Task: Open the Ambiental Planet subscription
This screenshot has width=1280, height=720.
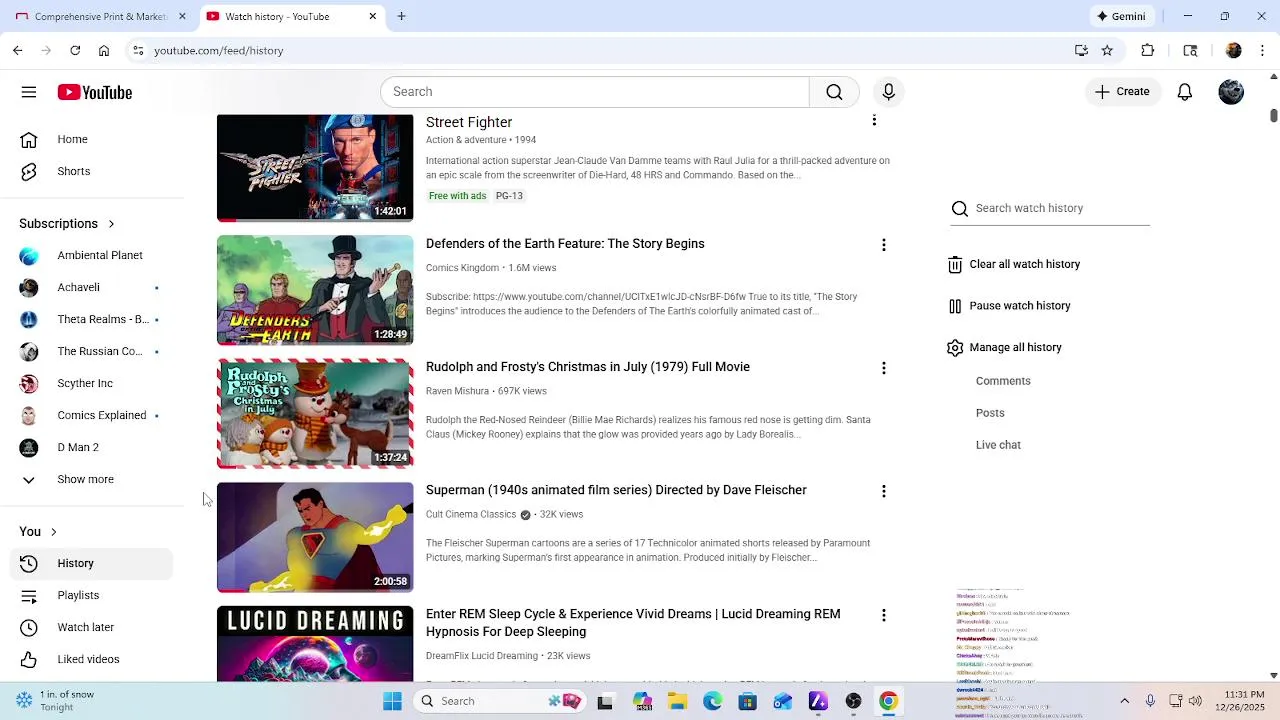Action: [92, 256]
